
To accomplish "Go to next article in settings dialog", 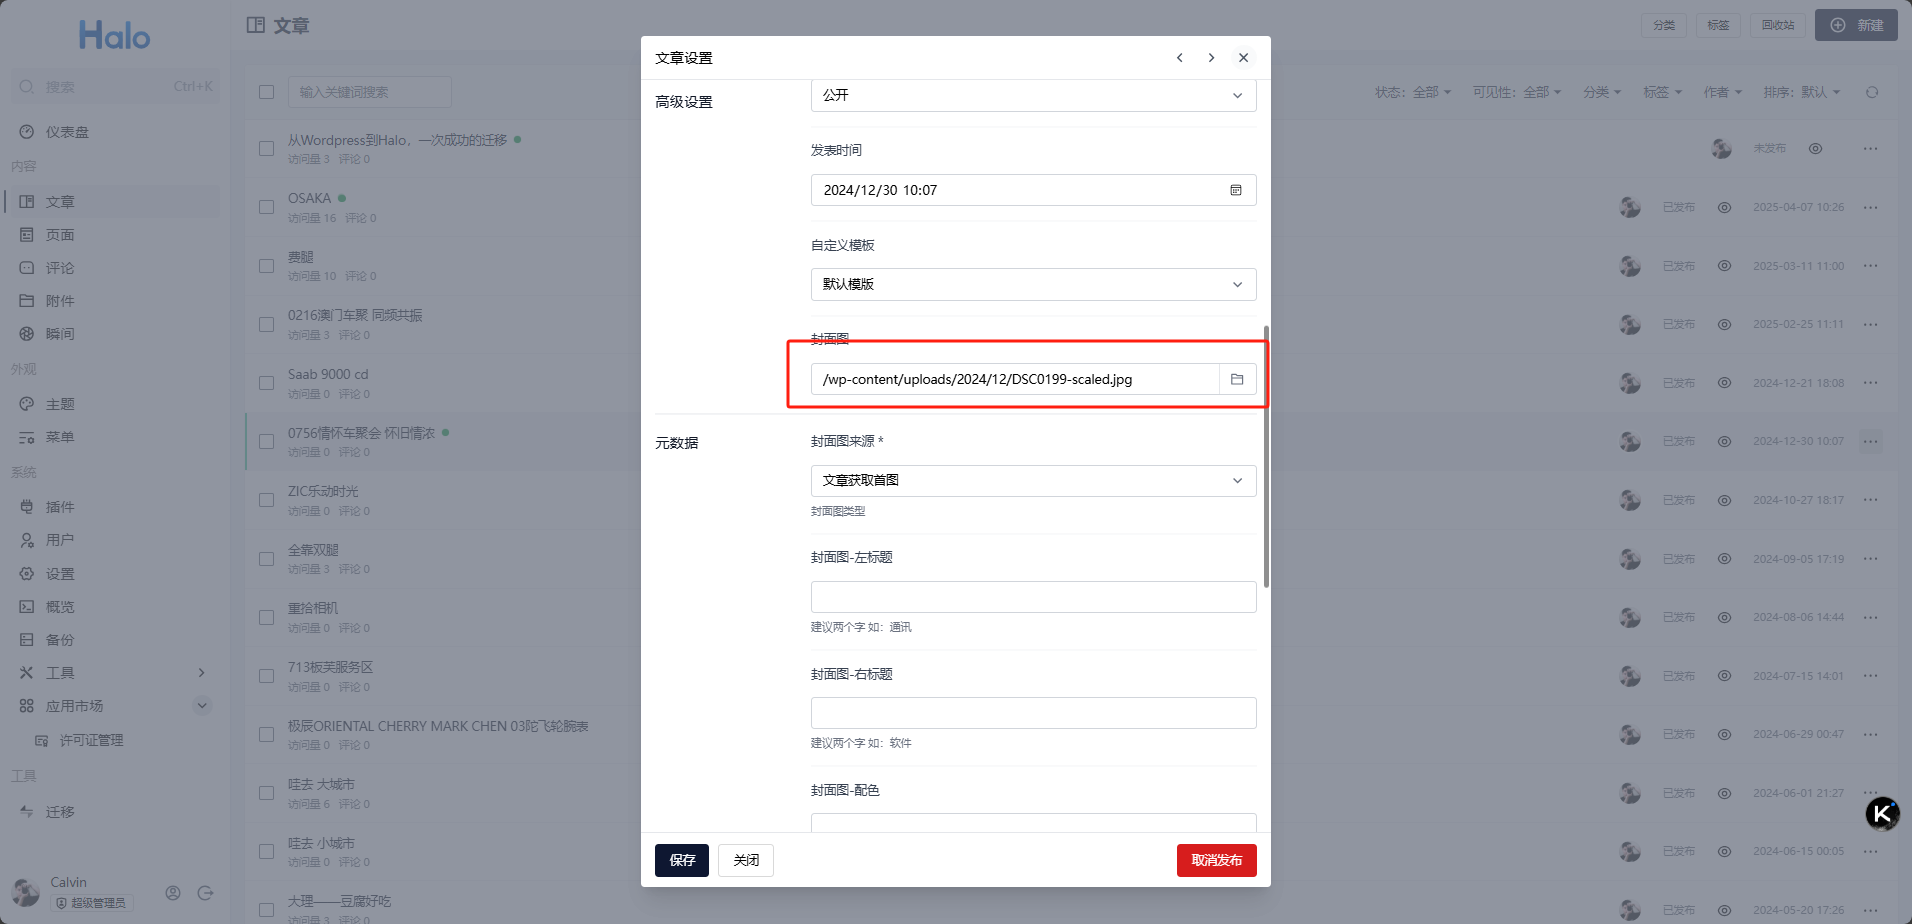I will (x=1211, y=58).
